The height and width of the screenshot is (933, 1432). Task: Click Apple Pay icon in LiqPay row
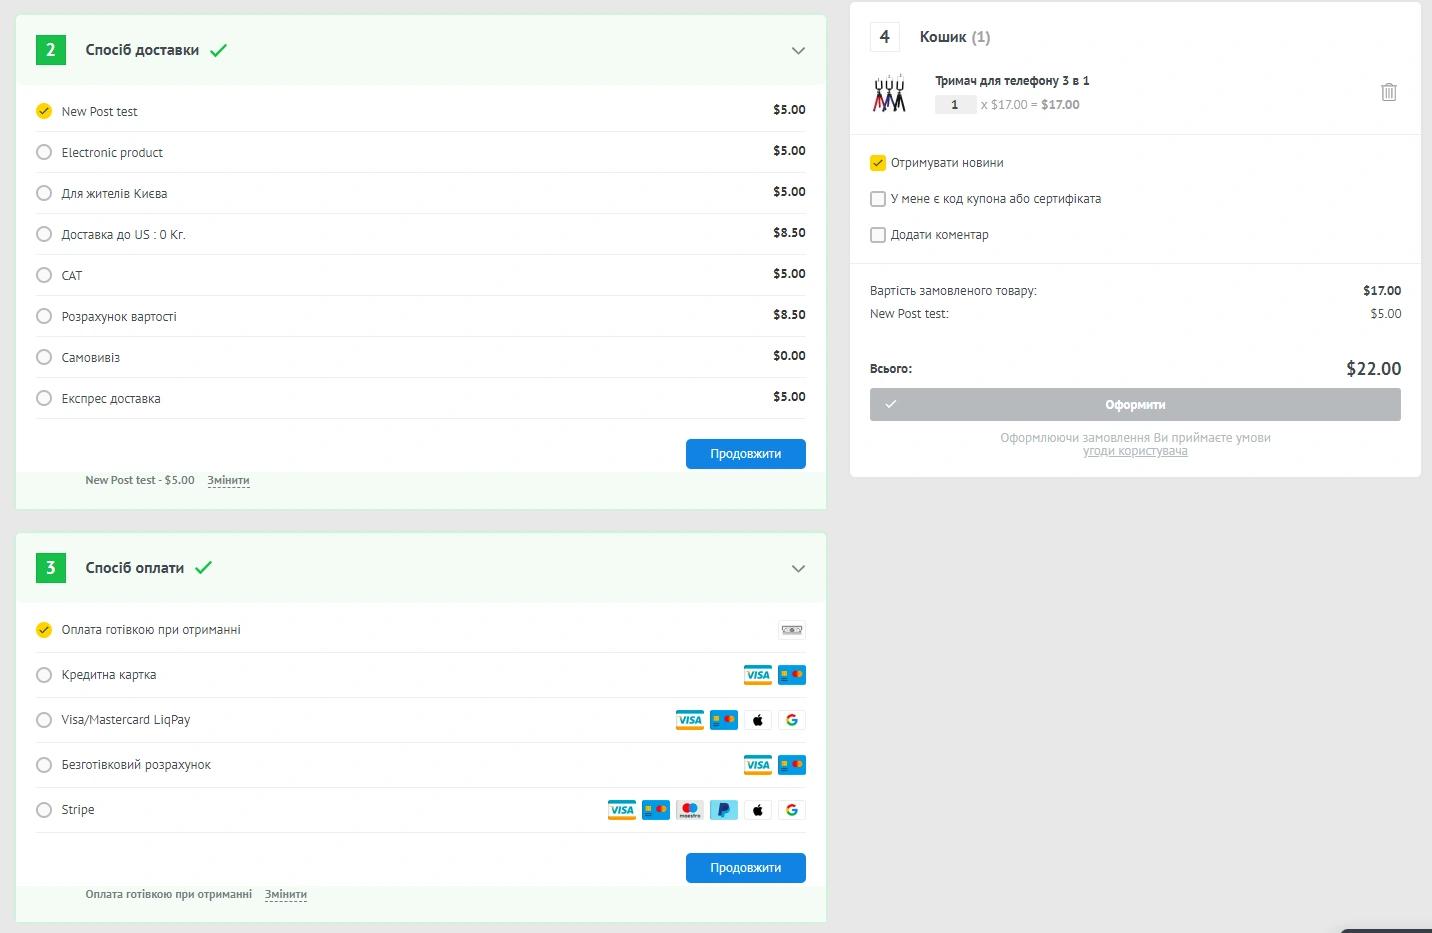click(x=757, y=720)
